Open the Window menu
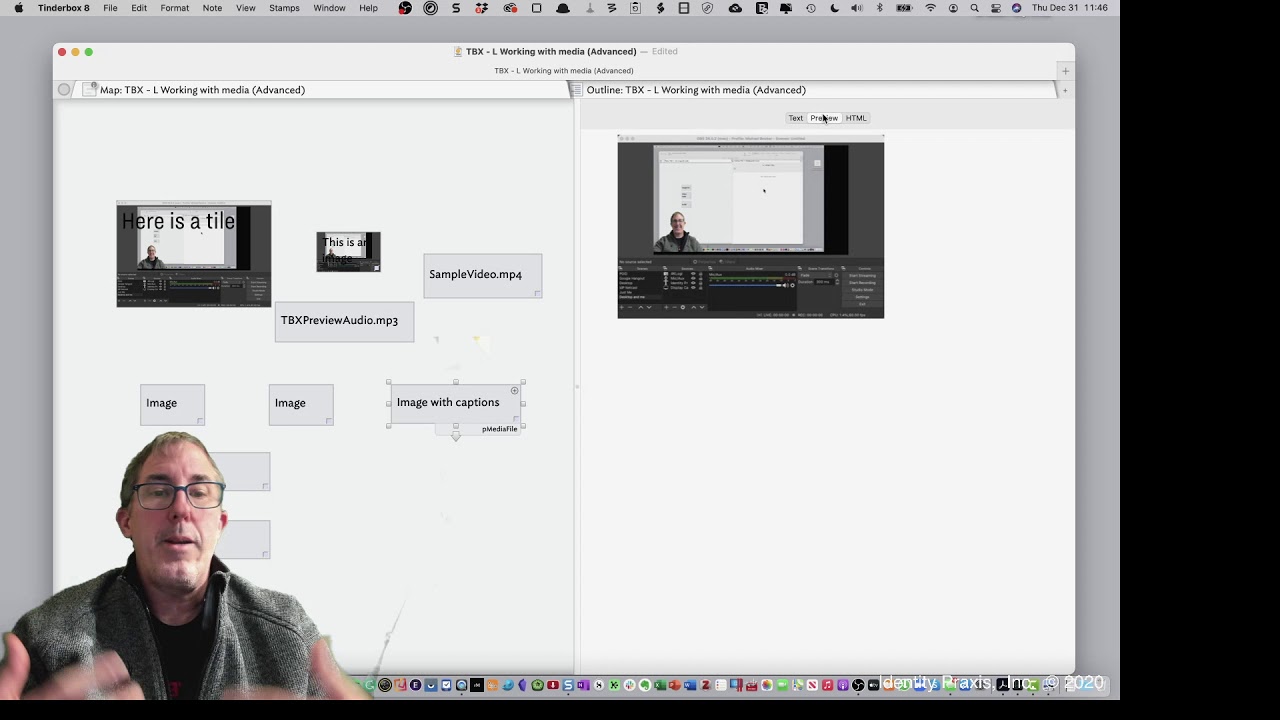 click(x=329, y=8)
